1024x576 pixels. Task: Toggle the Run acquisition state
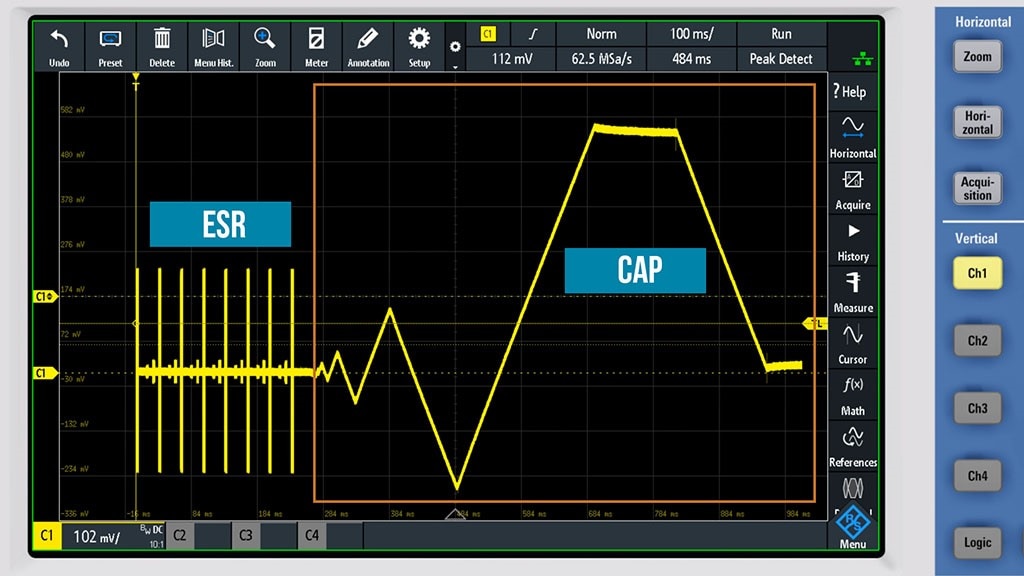[x=781, y=34]
